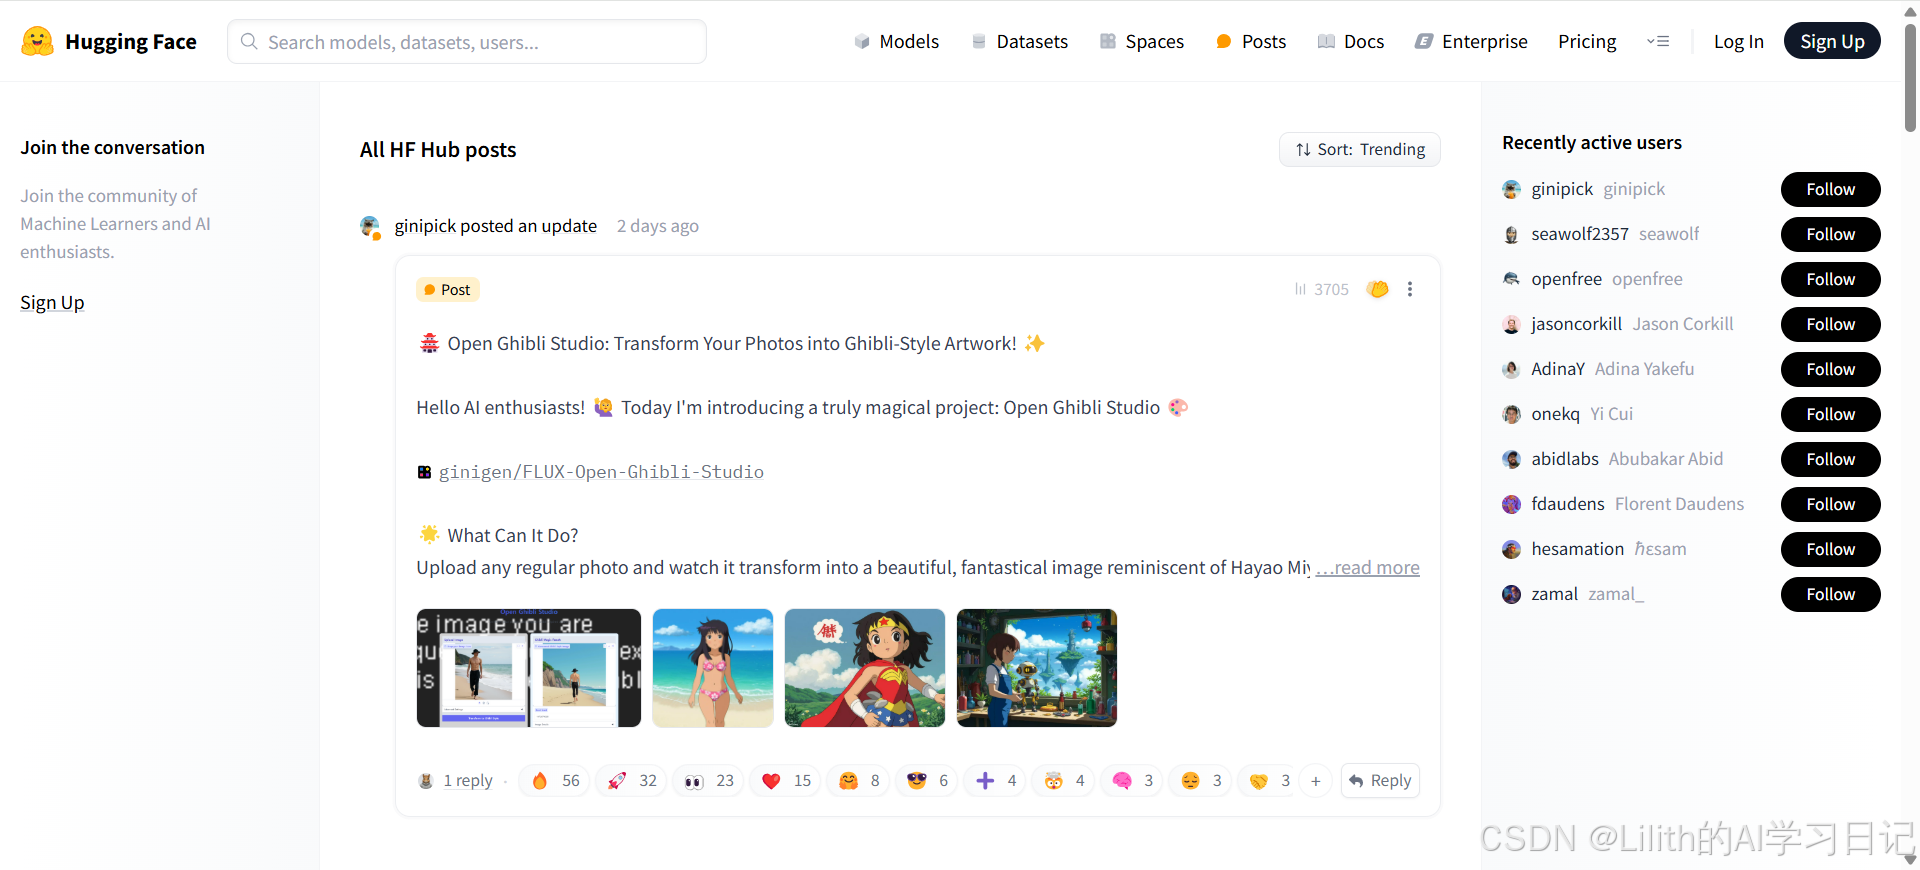
Task: Follow user AdinaY
Action: [x=1830, y=369]
